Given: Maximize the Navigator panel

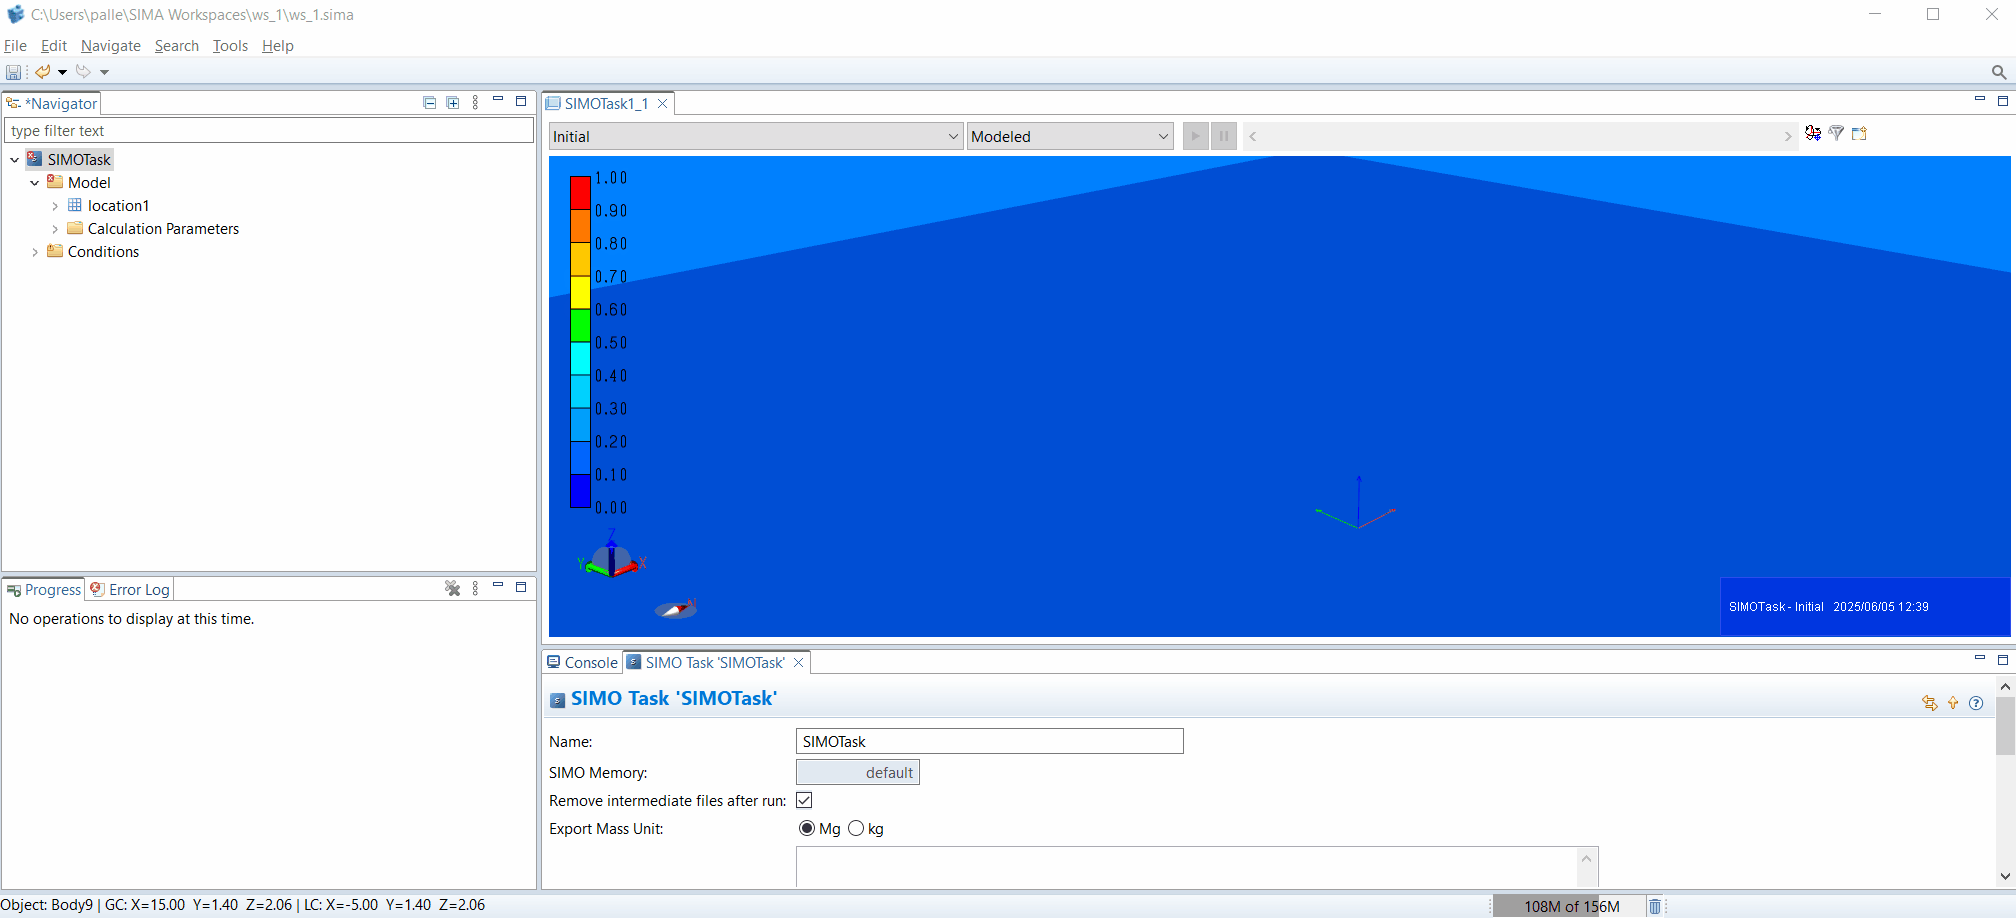Looking at the screenshot, I should 521,101.
